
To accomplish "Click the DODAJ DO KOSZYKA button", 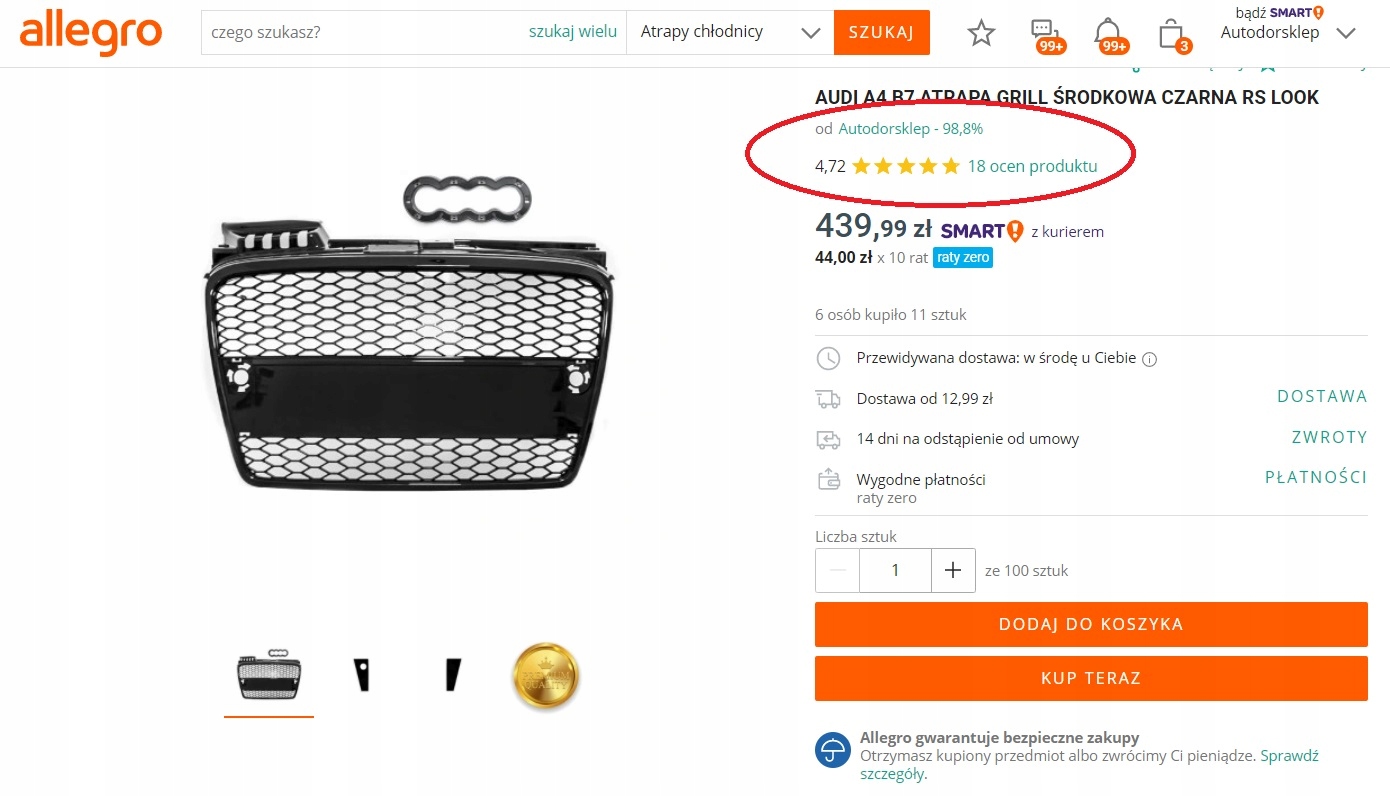I will tap(1090, 624).
